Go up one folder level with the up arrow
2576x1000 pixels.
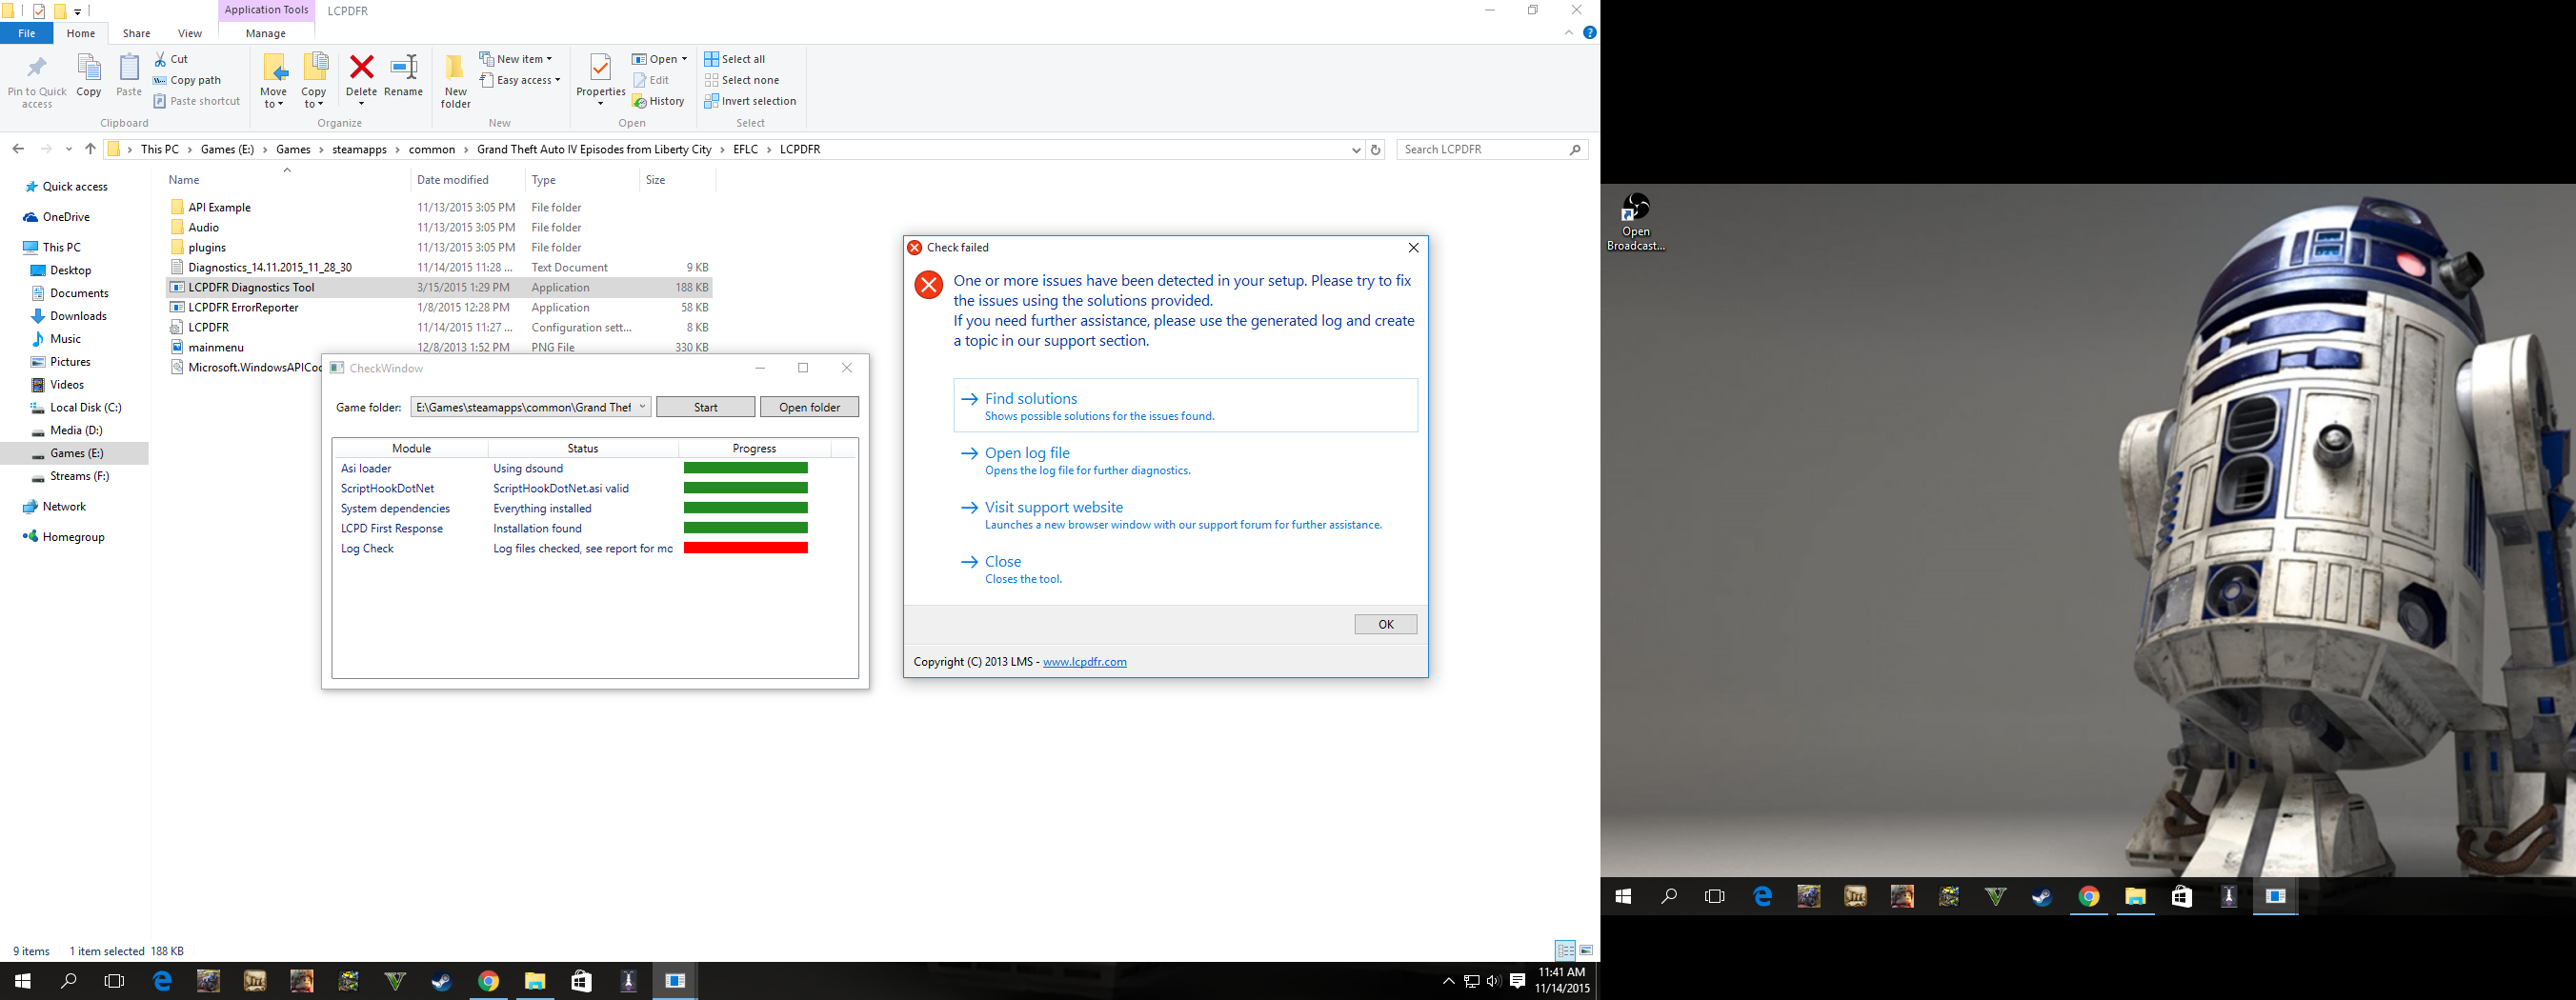90,149
